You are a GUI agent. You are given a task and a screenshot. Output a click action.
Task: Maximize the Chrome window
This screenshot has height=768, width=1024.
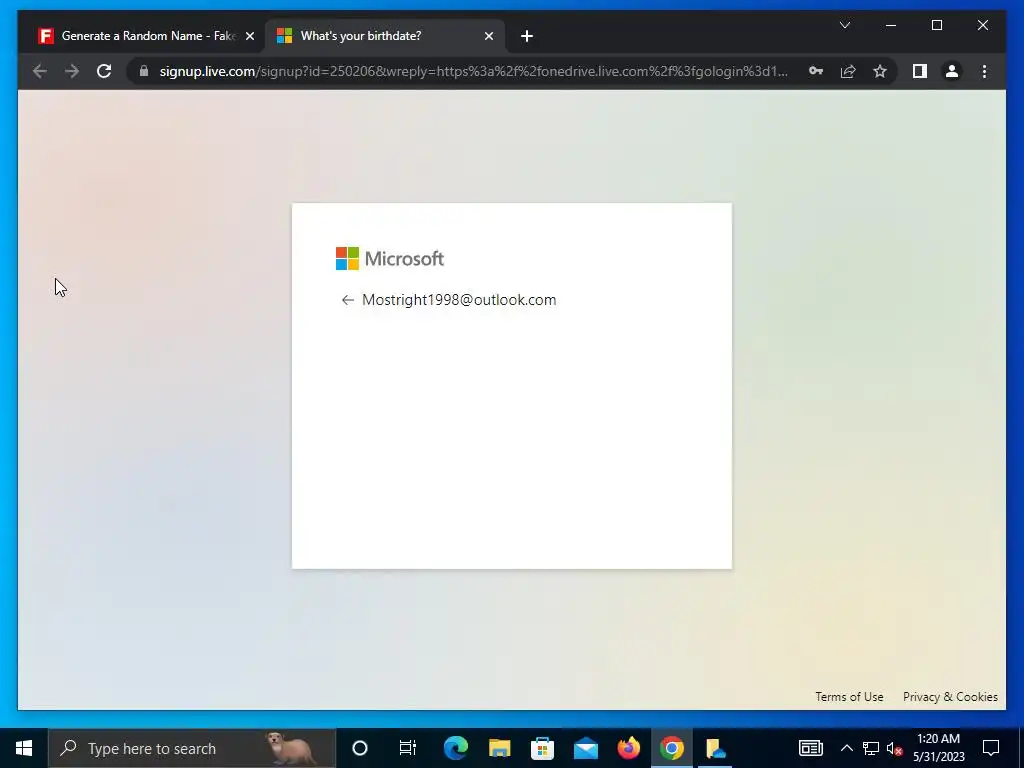[936, 25]
